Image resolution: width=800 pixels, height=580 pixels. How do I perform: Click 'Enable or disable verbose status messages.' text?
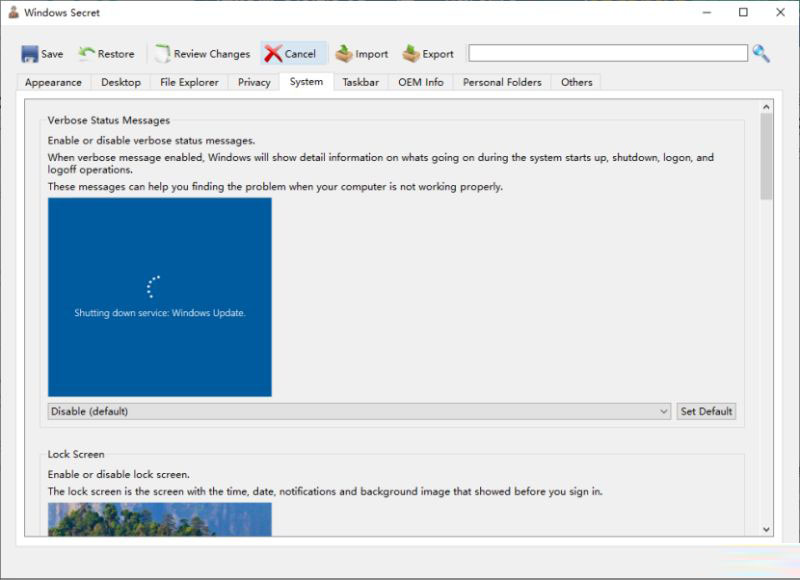[x=152, y=140]
